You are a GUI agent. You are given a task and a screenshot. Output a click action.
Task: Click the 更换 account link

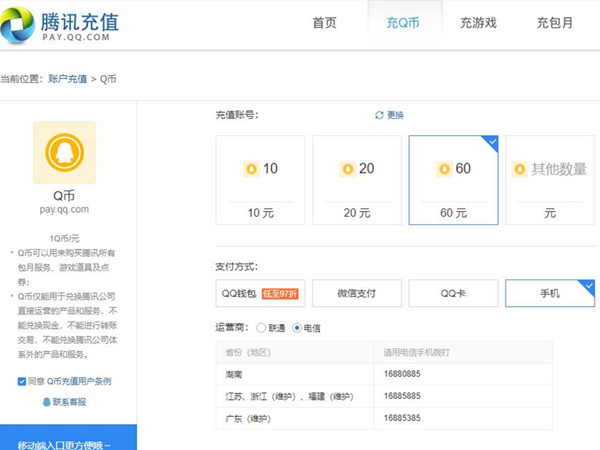(x=395, y=115)
